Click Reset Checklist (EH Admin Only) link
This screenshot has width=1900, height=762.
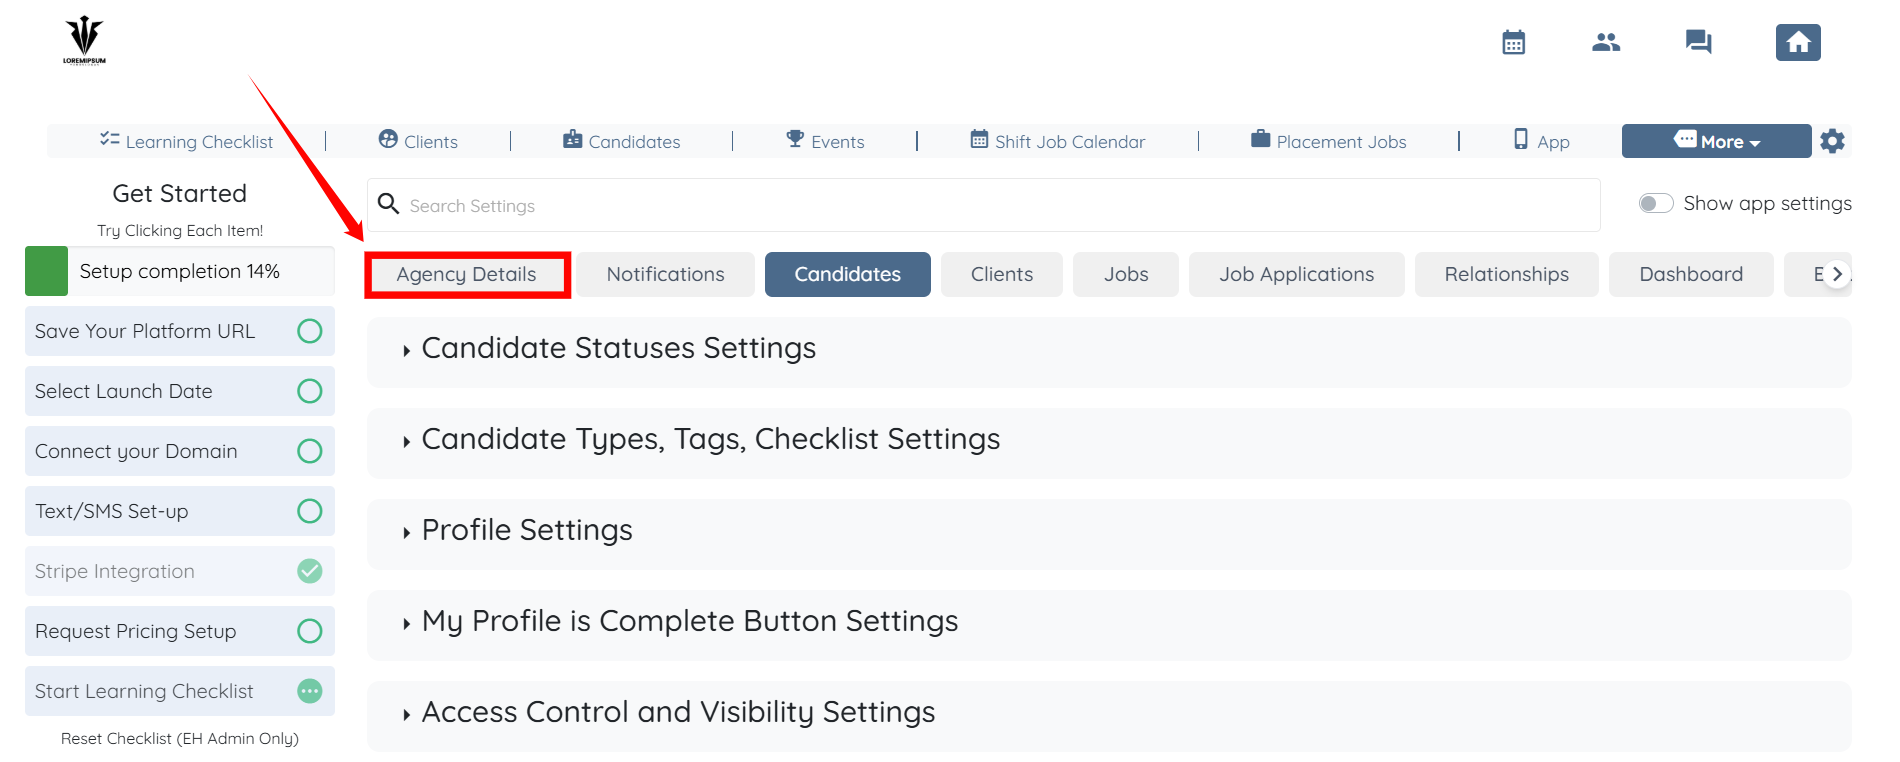pos(180,738)
